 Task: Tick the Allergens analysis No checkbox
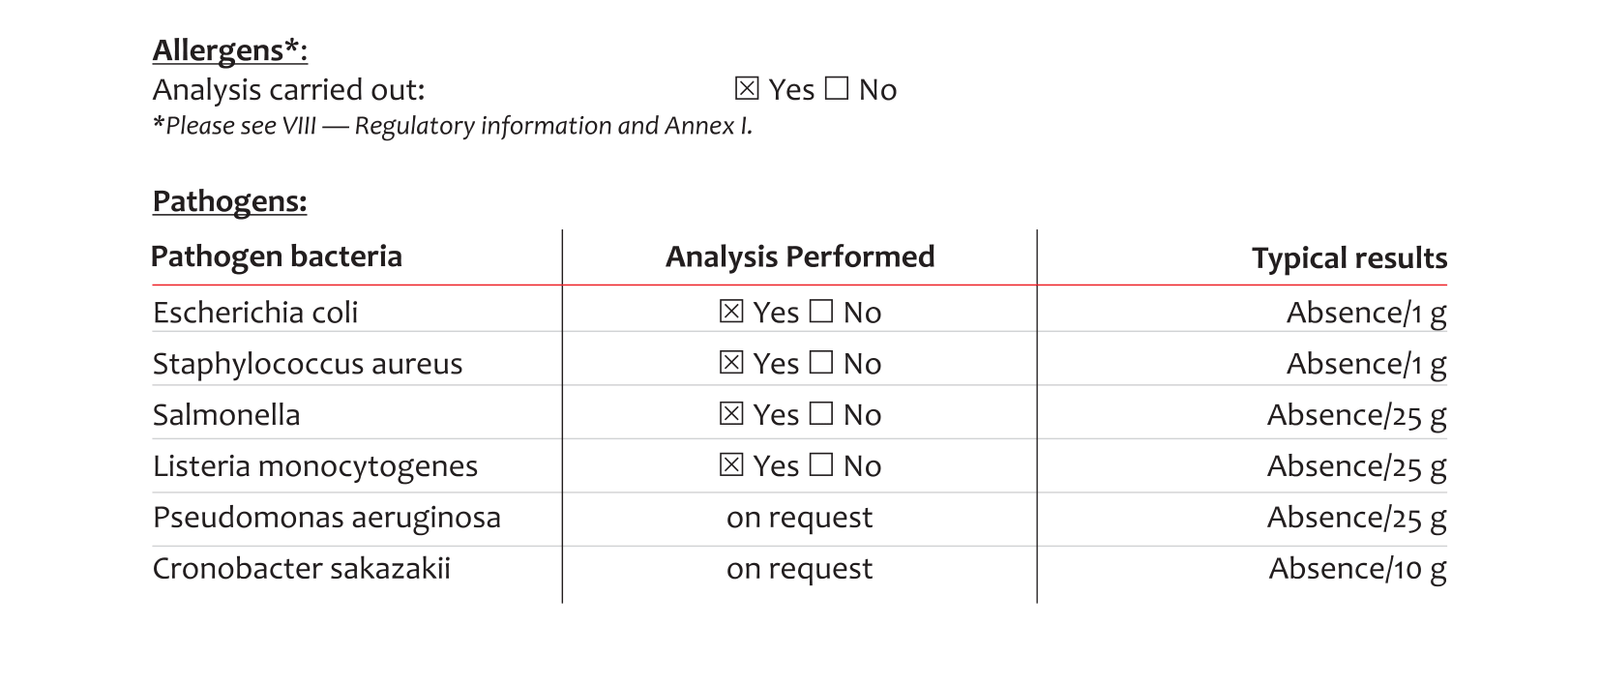[x=837, y=89]
